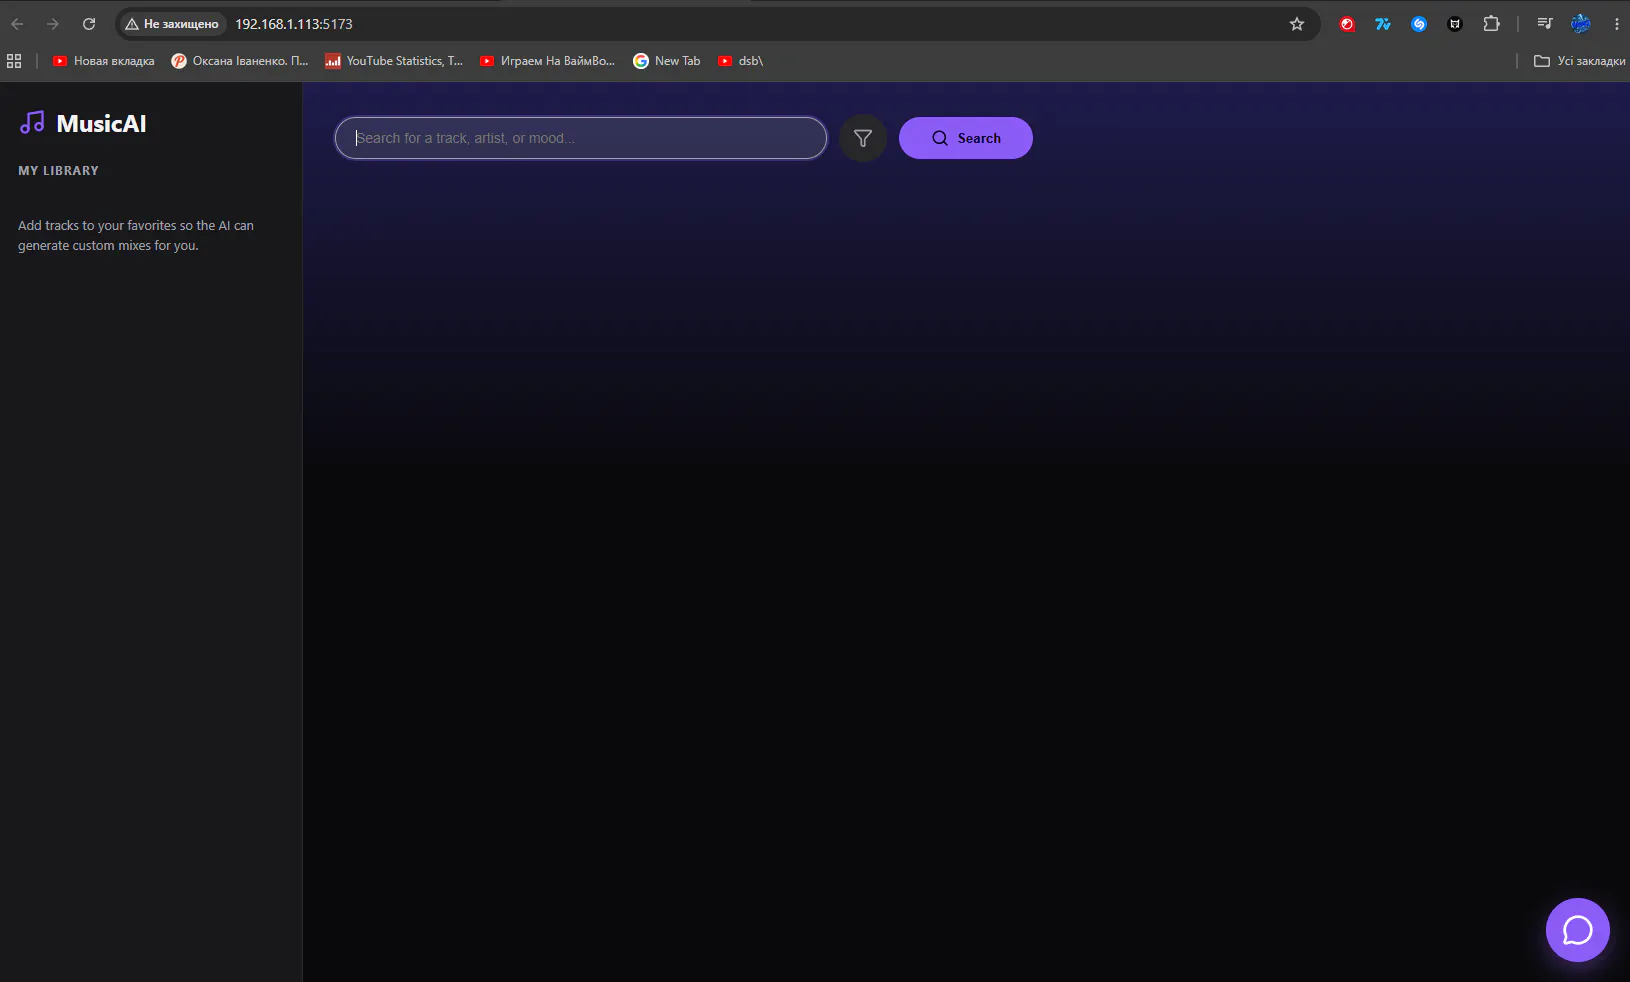Click the red Opera-style extension icon

coord(1347,24)
